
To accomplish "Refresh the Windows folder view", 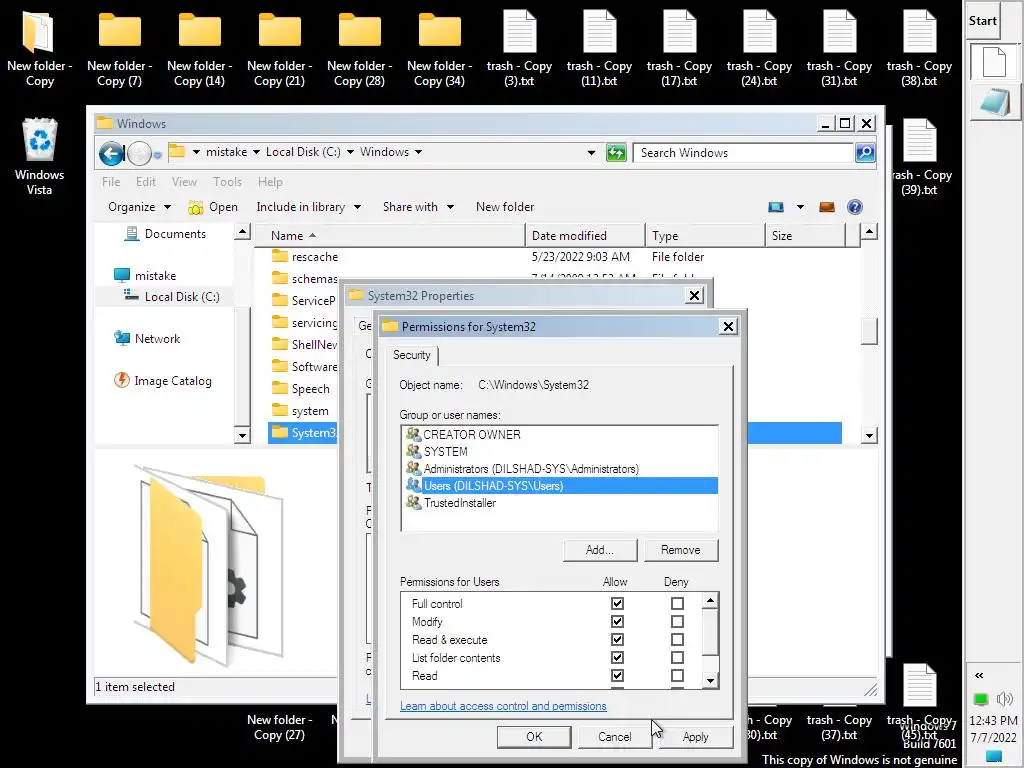I will point(616,153).
